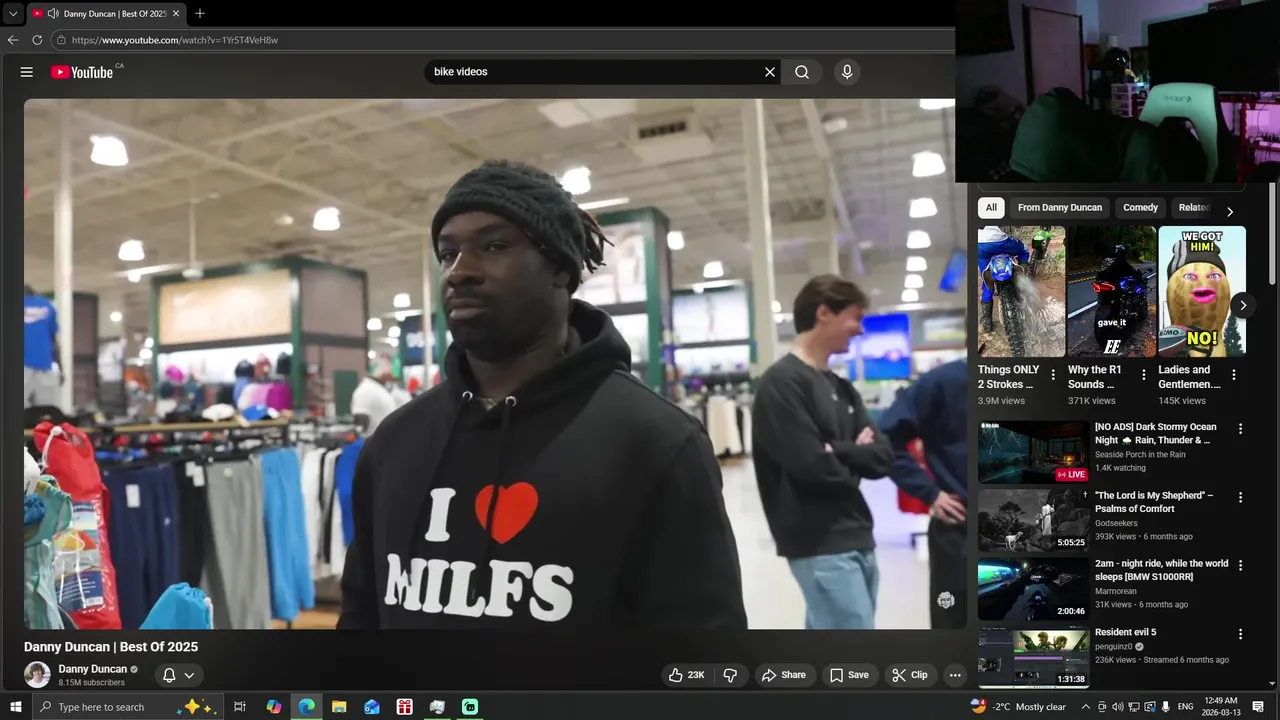Screen dimensions: 1280x720
Task: Open options for 'Why the R1 Sounds'
Action: click(1144, 375)
